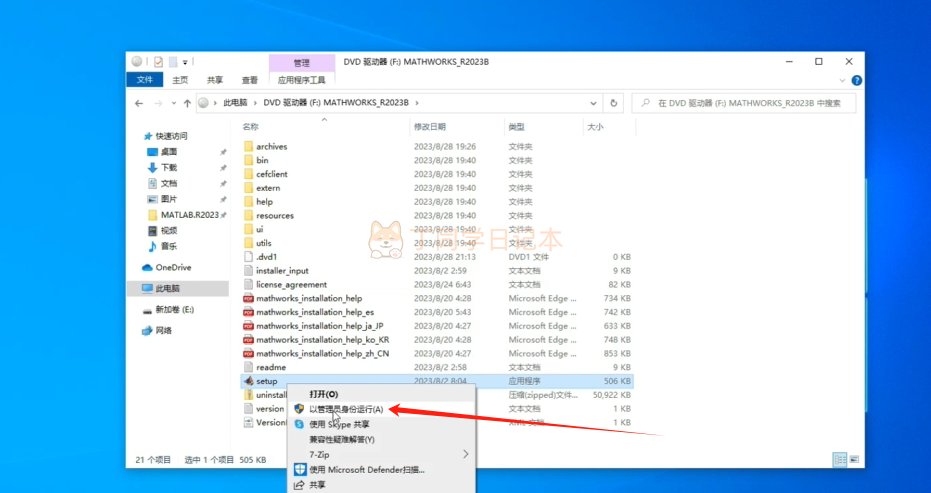
Task: Select the utils folder
Action: click(x=264, y=243)
